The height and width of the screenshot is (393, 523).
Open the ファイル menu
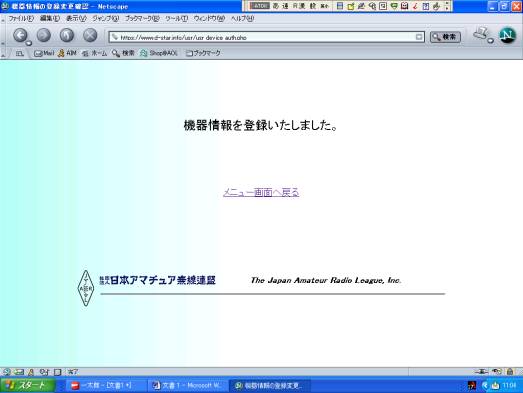[21, 18]
